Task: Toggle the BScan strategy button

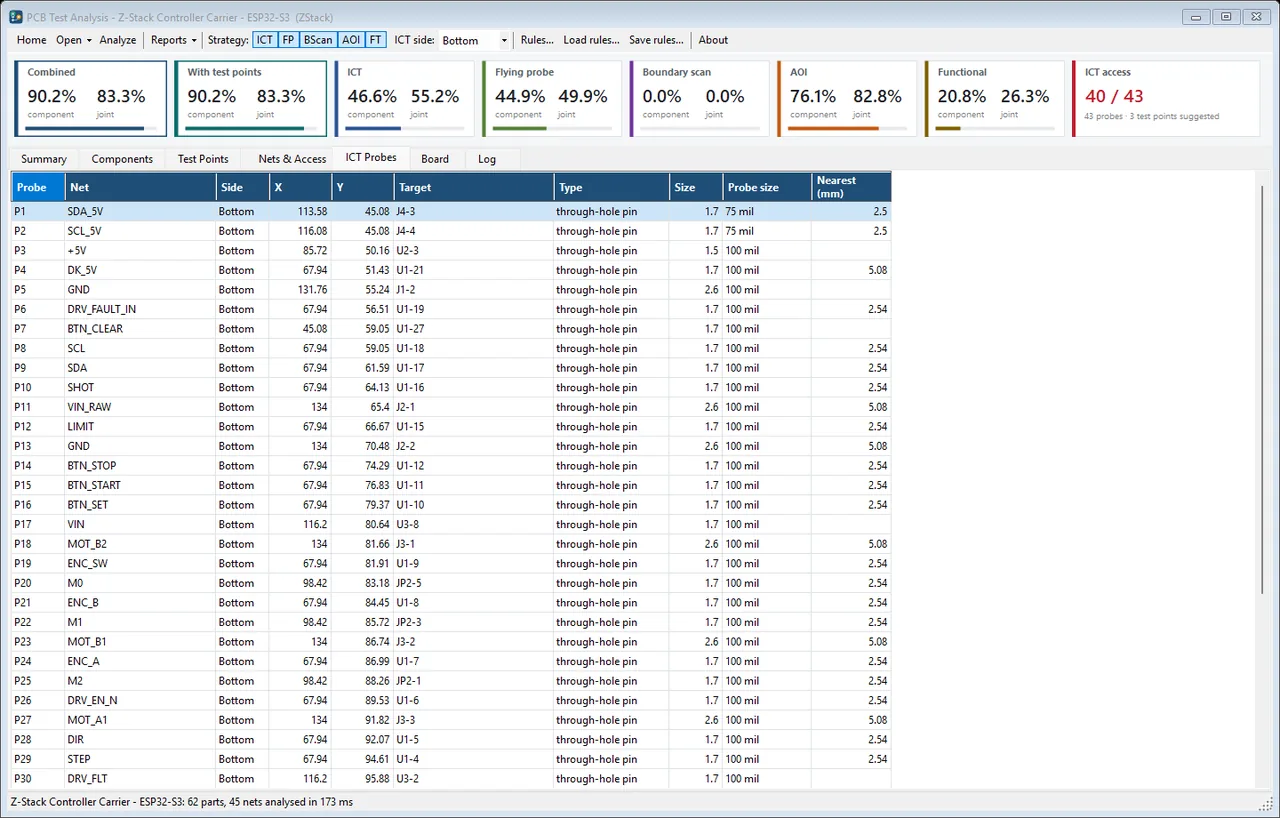Action: click(x=319, y=40)
